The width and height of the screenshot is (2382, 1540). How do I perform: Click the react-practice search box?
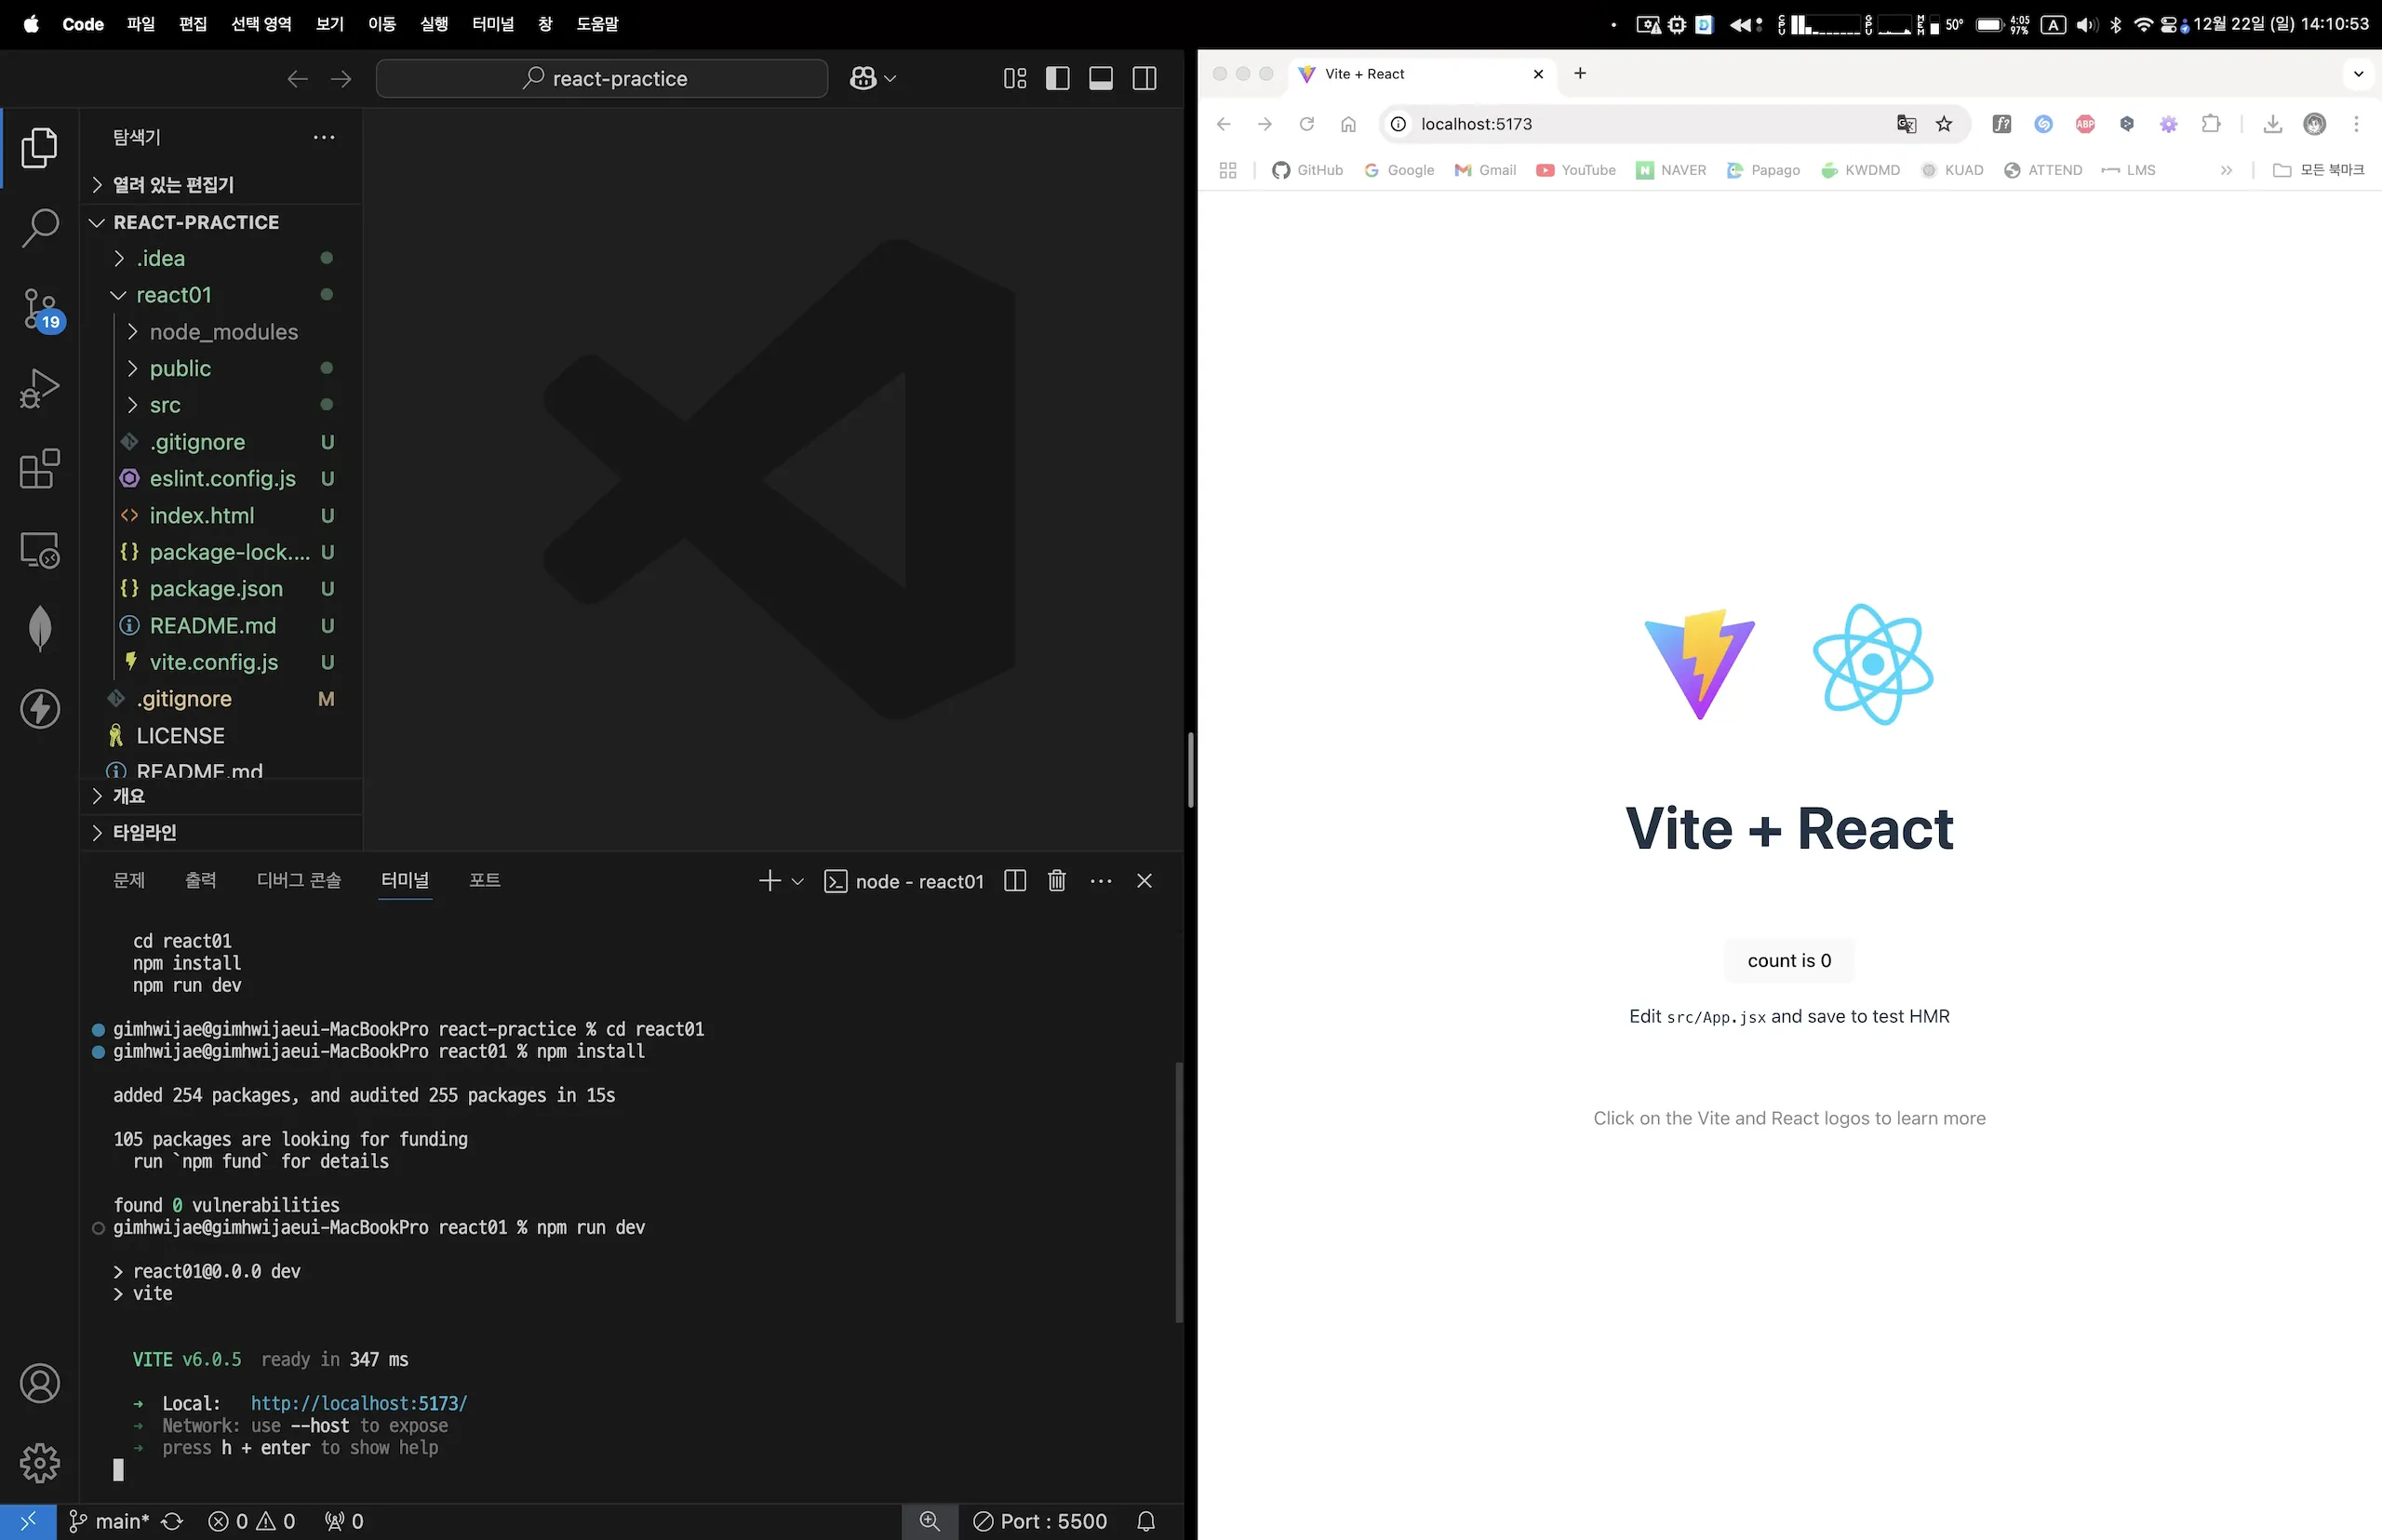tap(601, 78)
